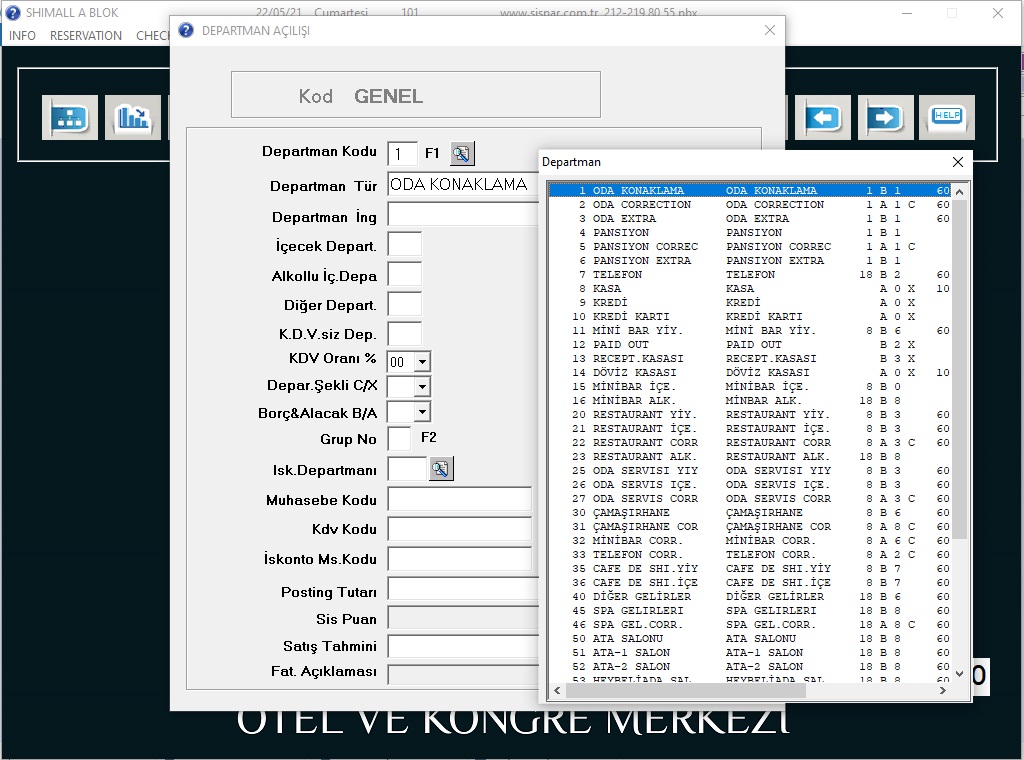Select row 22 RESTAURANT CORR
Image resolution: width=1024 pixels, height=760 pixels.
coord(749,443)
